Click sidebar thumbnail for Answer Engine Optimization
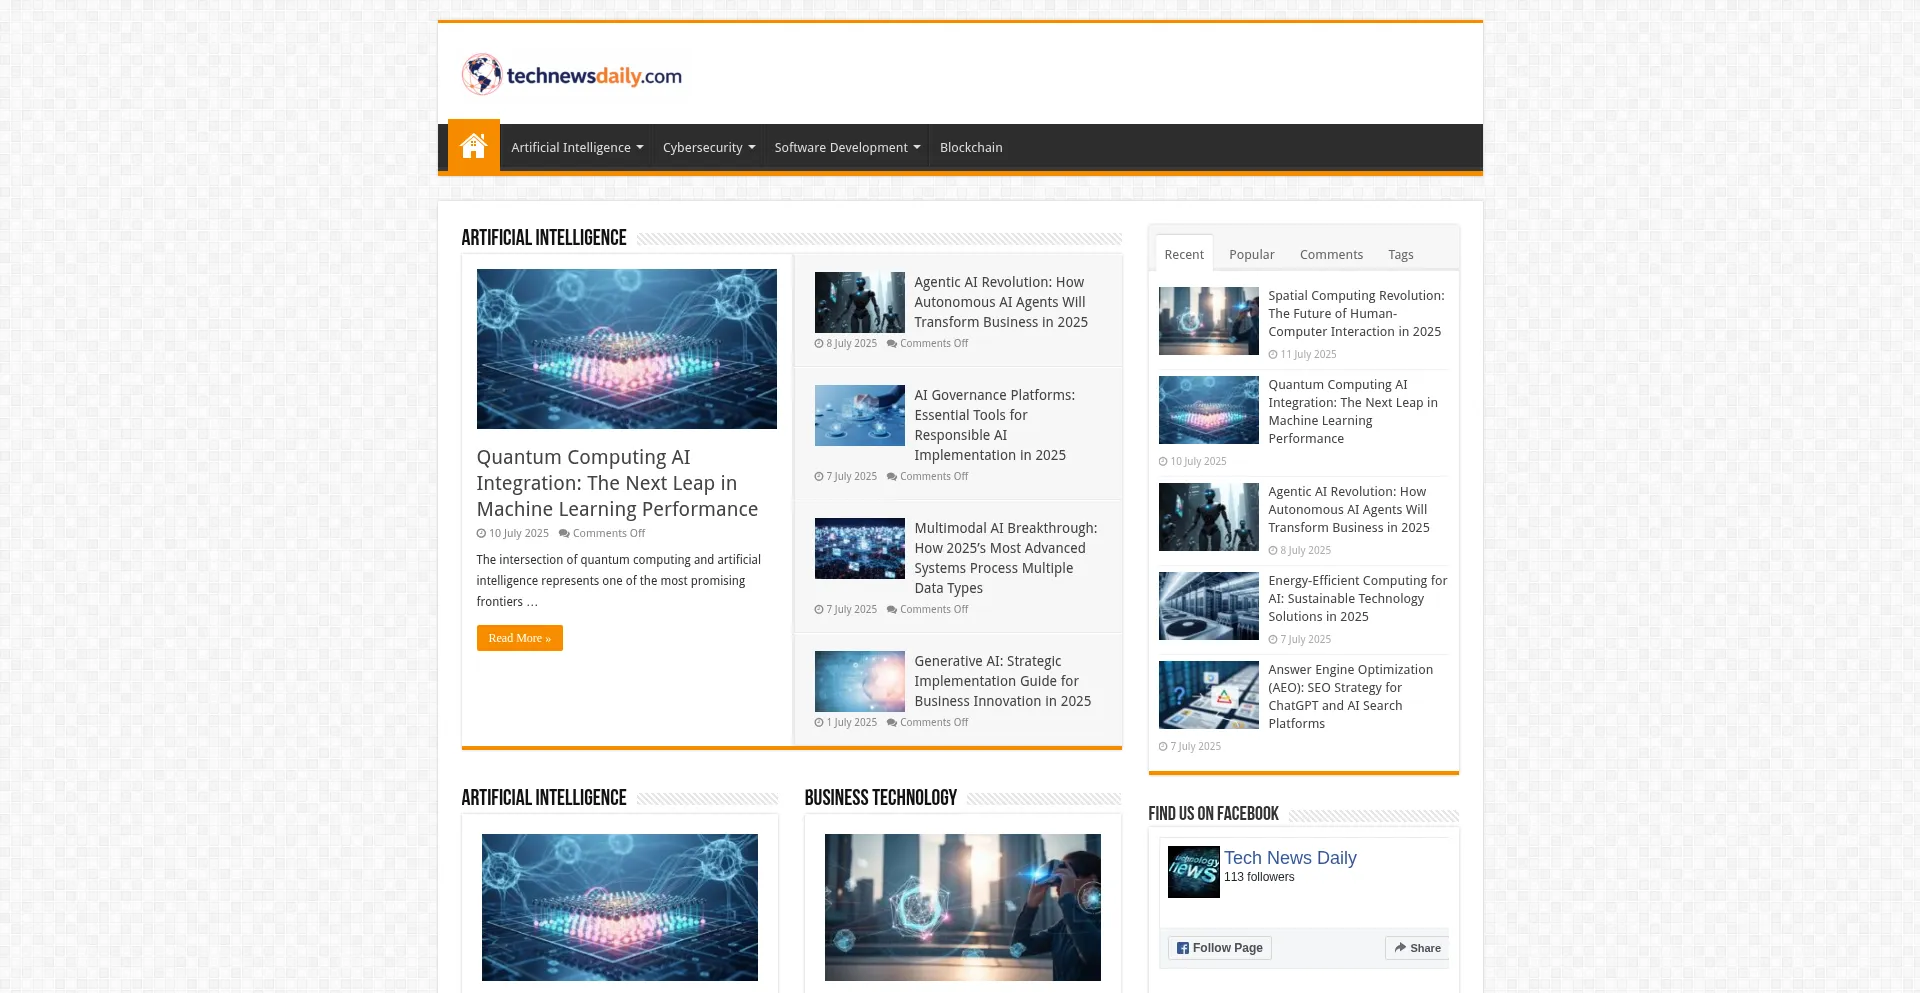This screenshot has height=993, width=1920. coord(1209,695)
